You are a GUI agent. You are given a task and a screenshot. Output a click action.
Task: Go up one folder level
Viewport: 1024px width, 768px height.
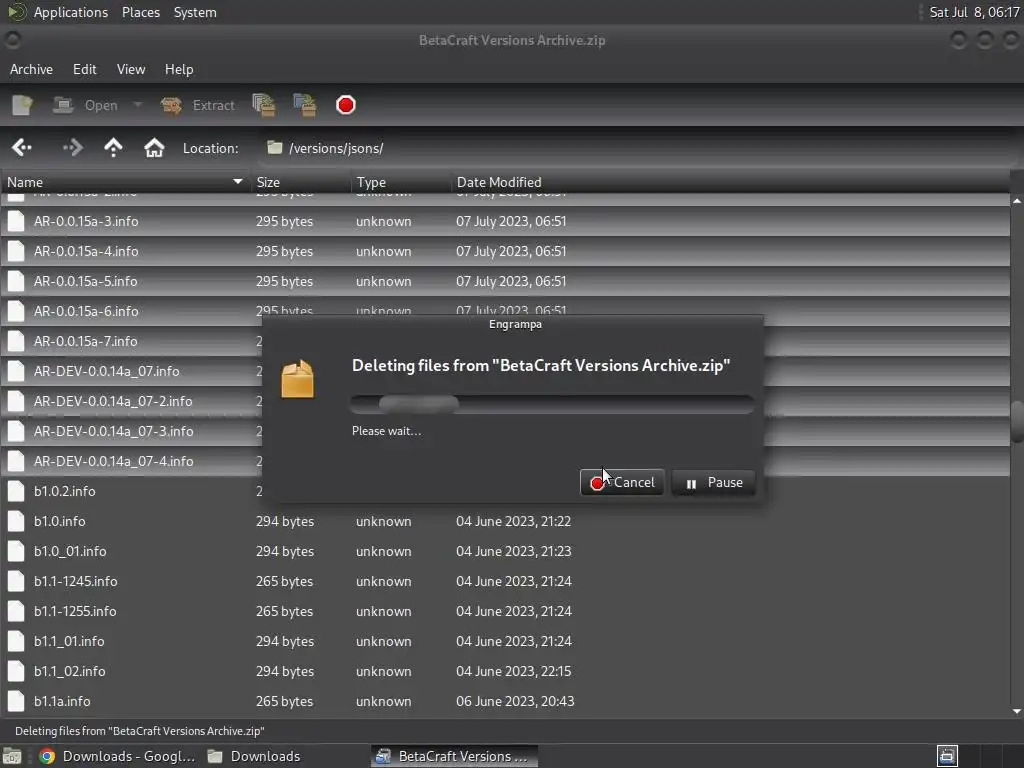pyautogui.click(x=113, y=148)
